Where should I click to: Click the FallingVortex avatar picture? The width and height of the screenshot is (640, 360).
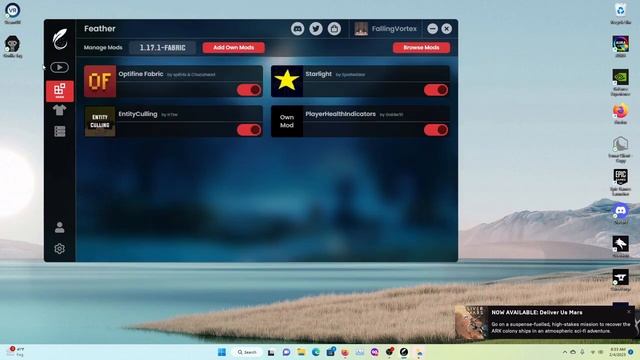pos(361,29)
